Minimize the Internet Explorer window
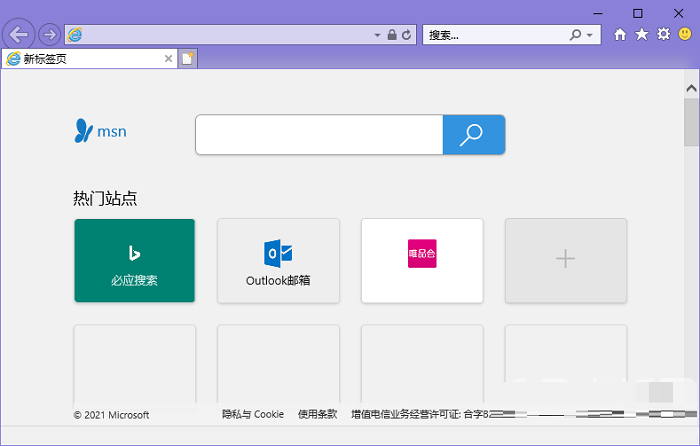The image size is (700, 446). (x=598, y=13)
